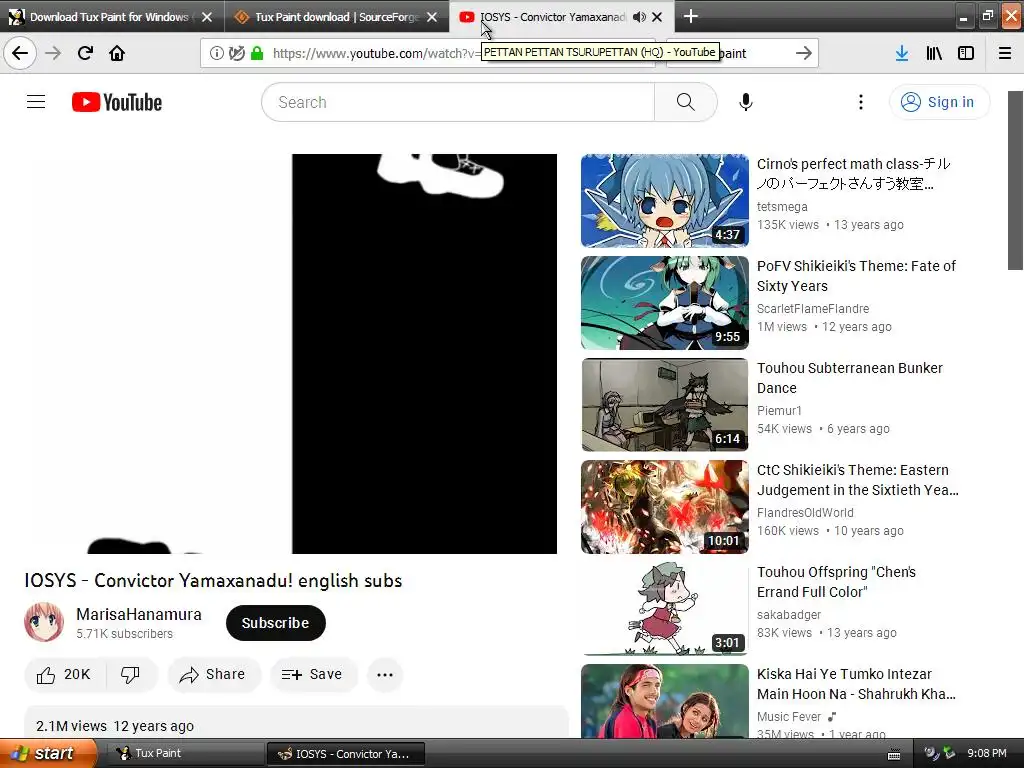This screenshot has height=768, width=1024.
Task: Open MarisaHanamura channel avatar
Action: (44, 622)
